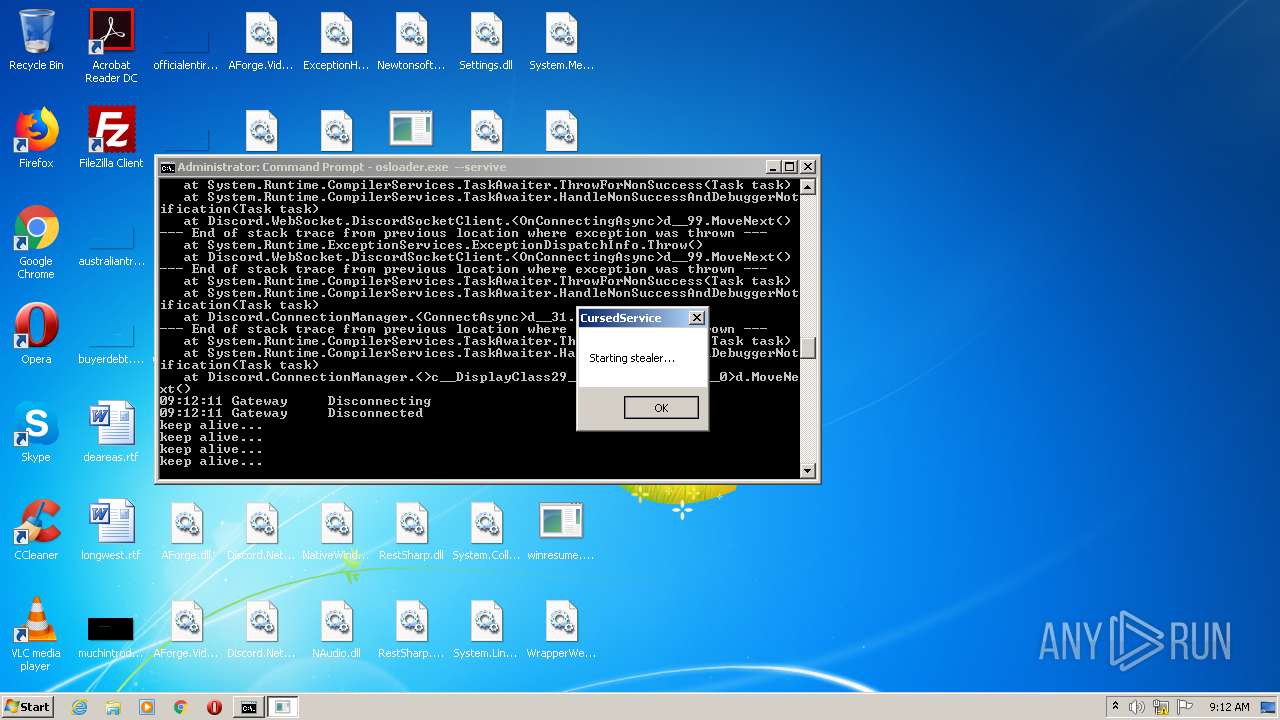Select the VLC media player shortcut

36,635
